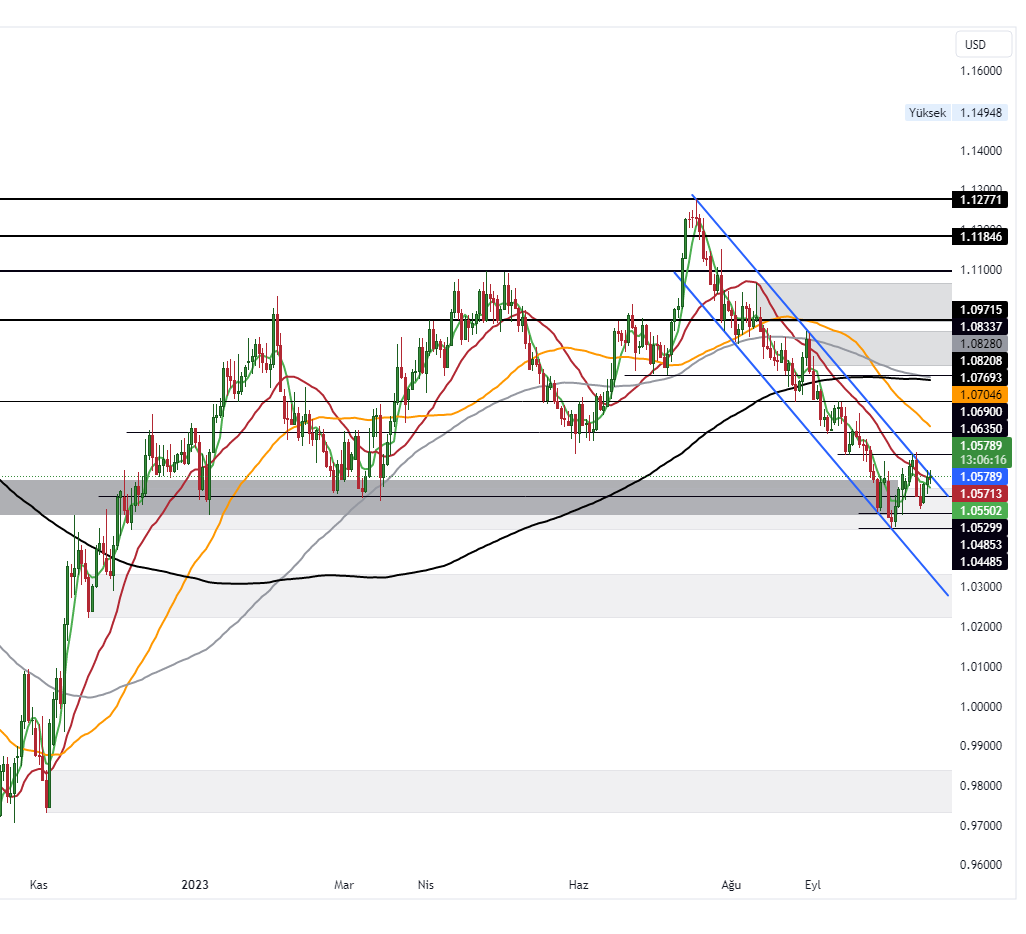Click the Kas month on time axis

39,885
